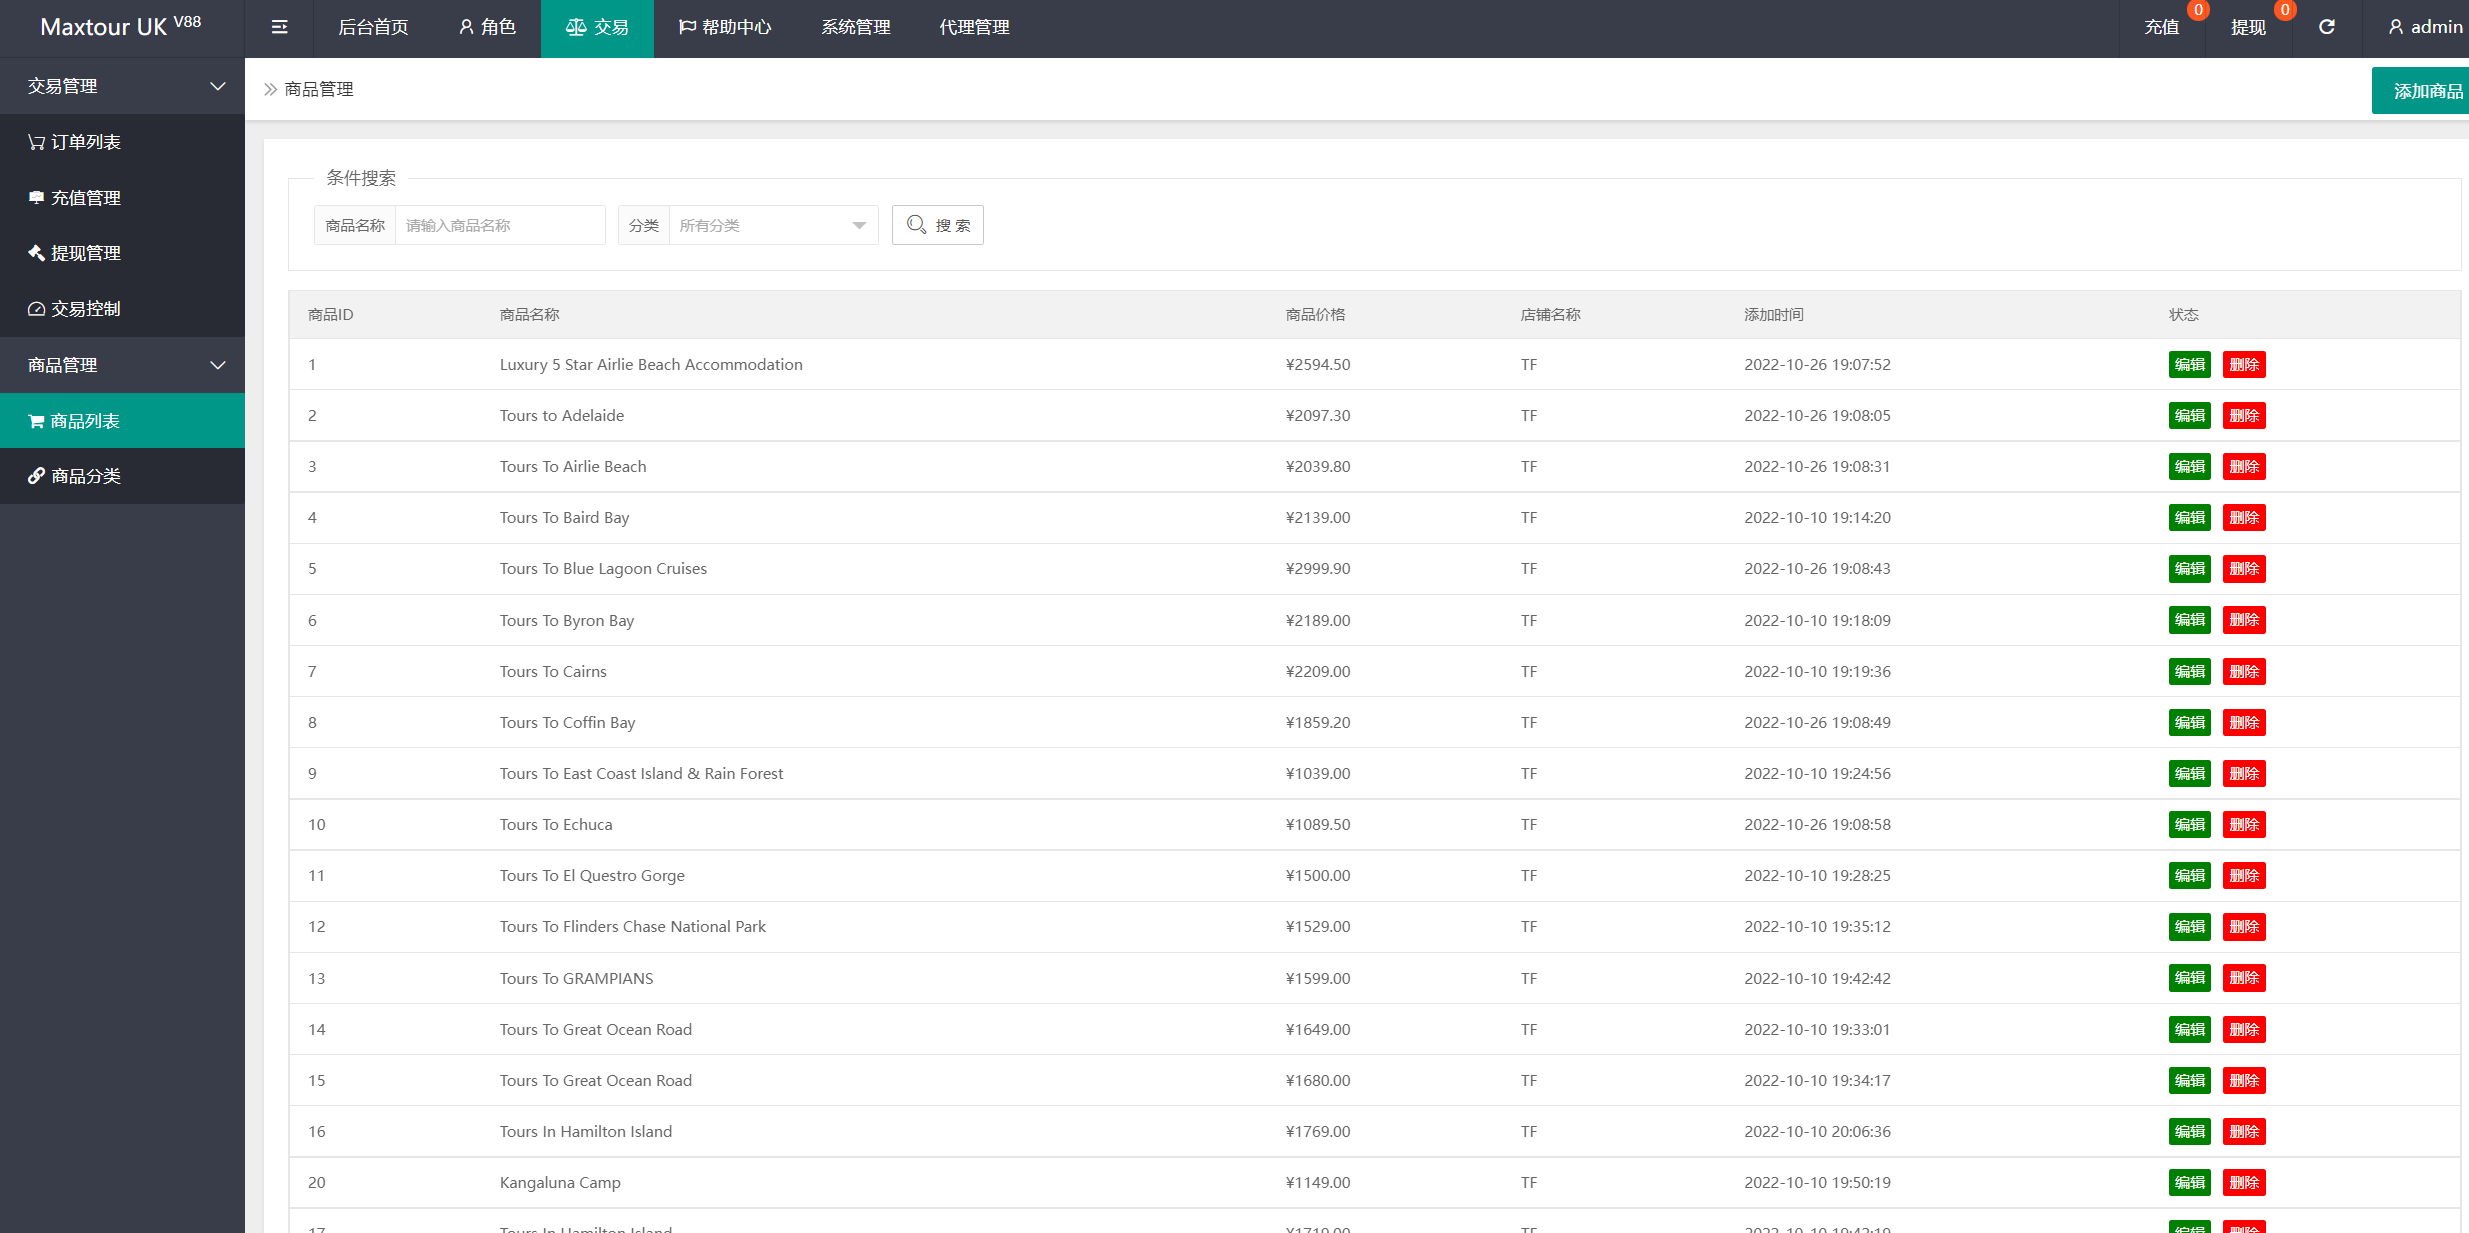Open 提现管理 with hammer icon

(x=85, y=253)
